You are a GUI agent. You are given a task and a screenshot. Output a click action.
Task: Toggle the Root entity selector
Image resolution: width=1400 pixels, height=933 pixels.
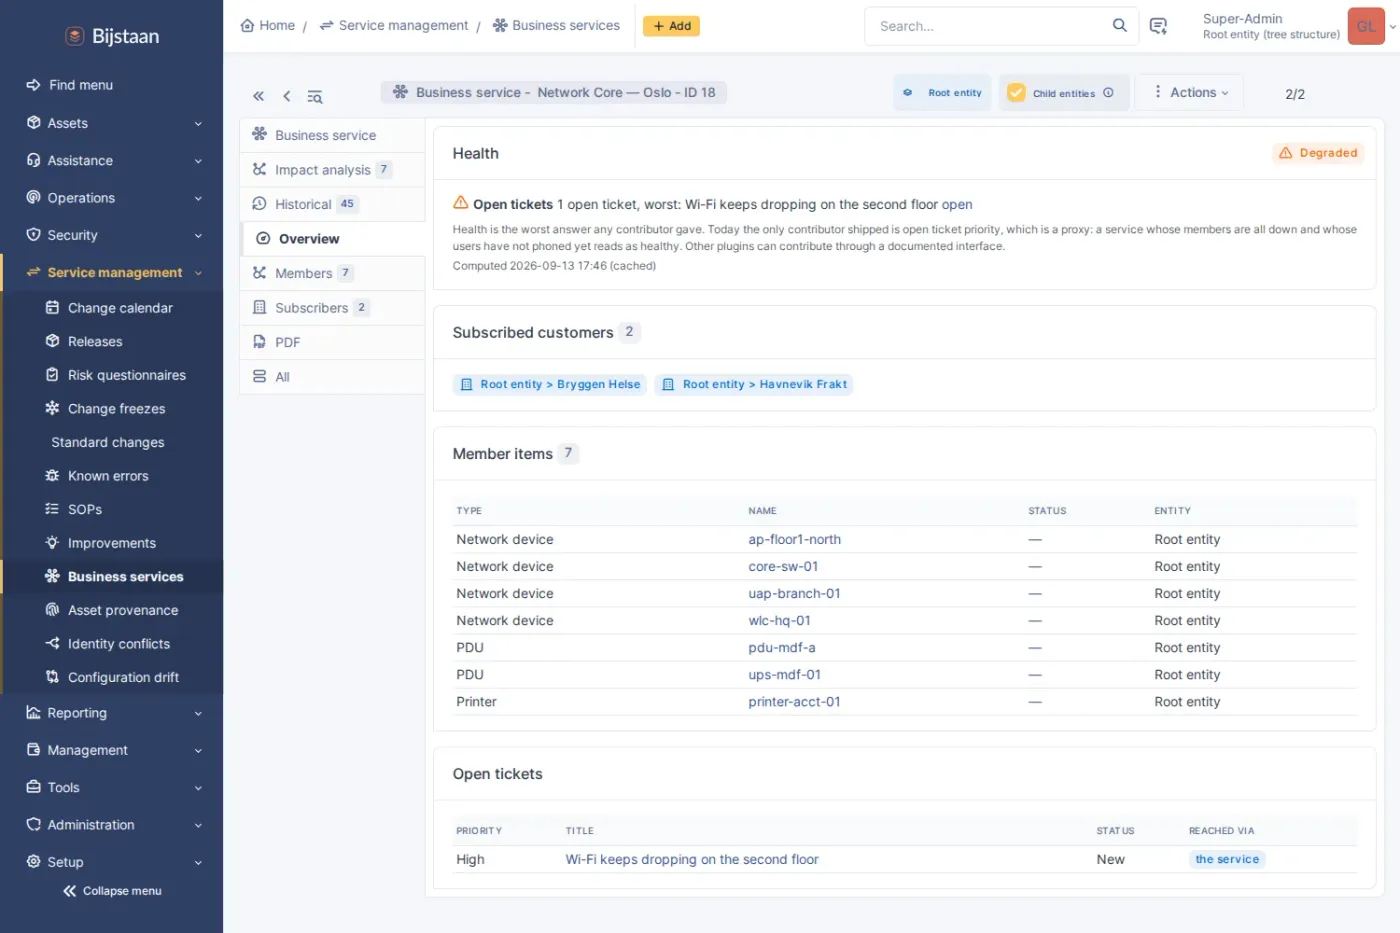coord(943,93)
